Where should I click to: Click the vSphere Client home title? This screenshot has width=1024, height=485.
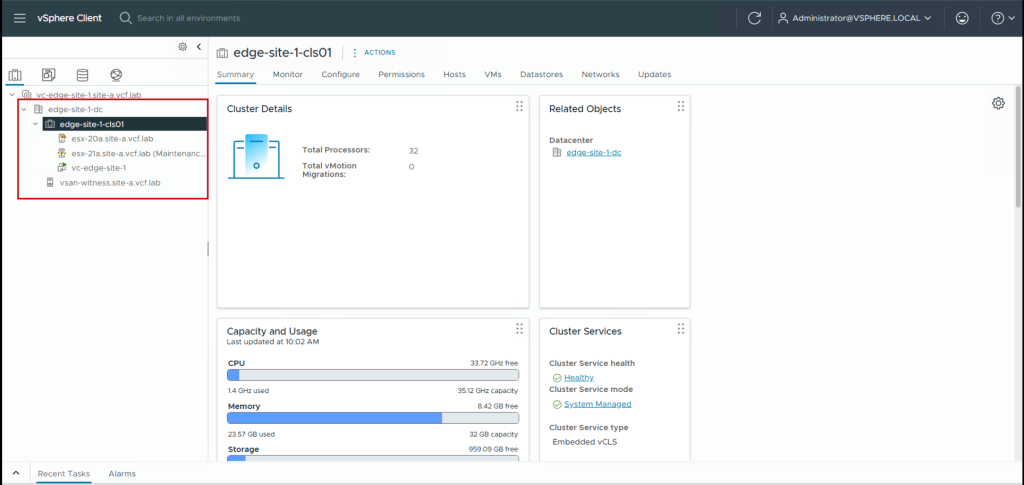[69, 18]
